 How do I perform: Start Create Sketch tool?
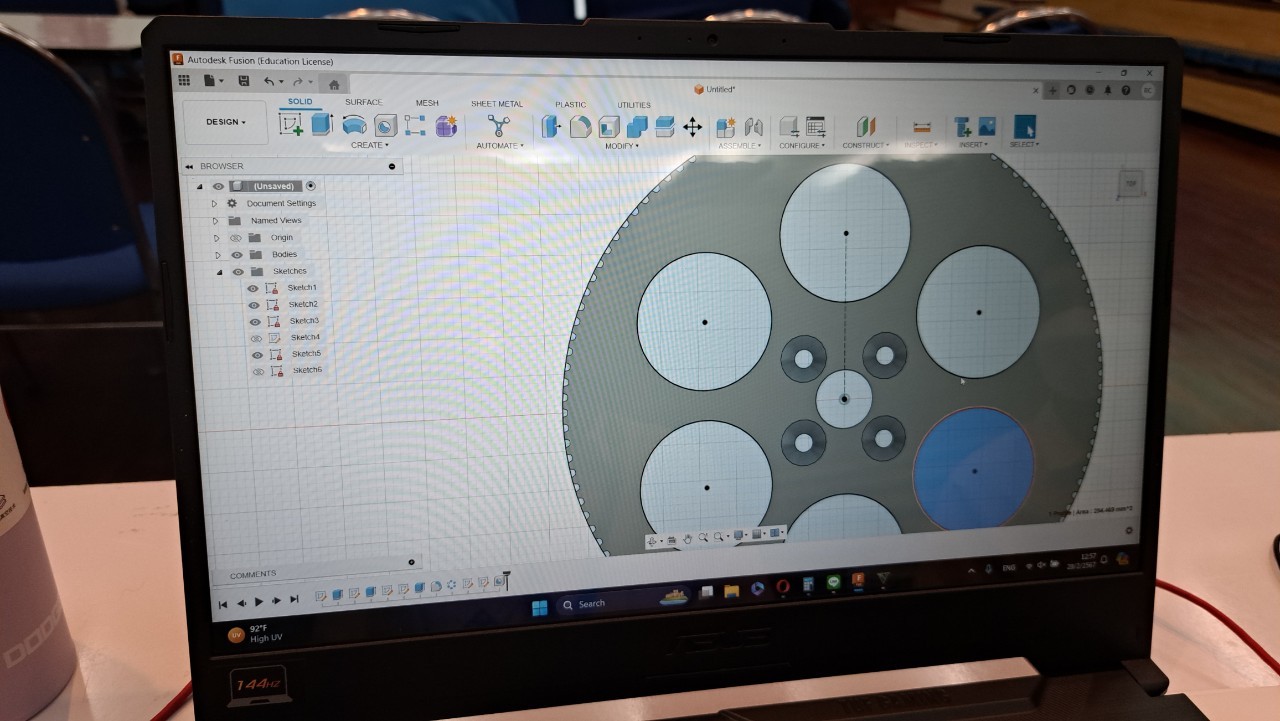tap(291, 124)
